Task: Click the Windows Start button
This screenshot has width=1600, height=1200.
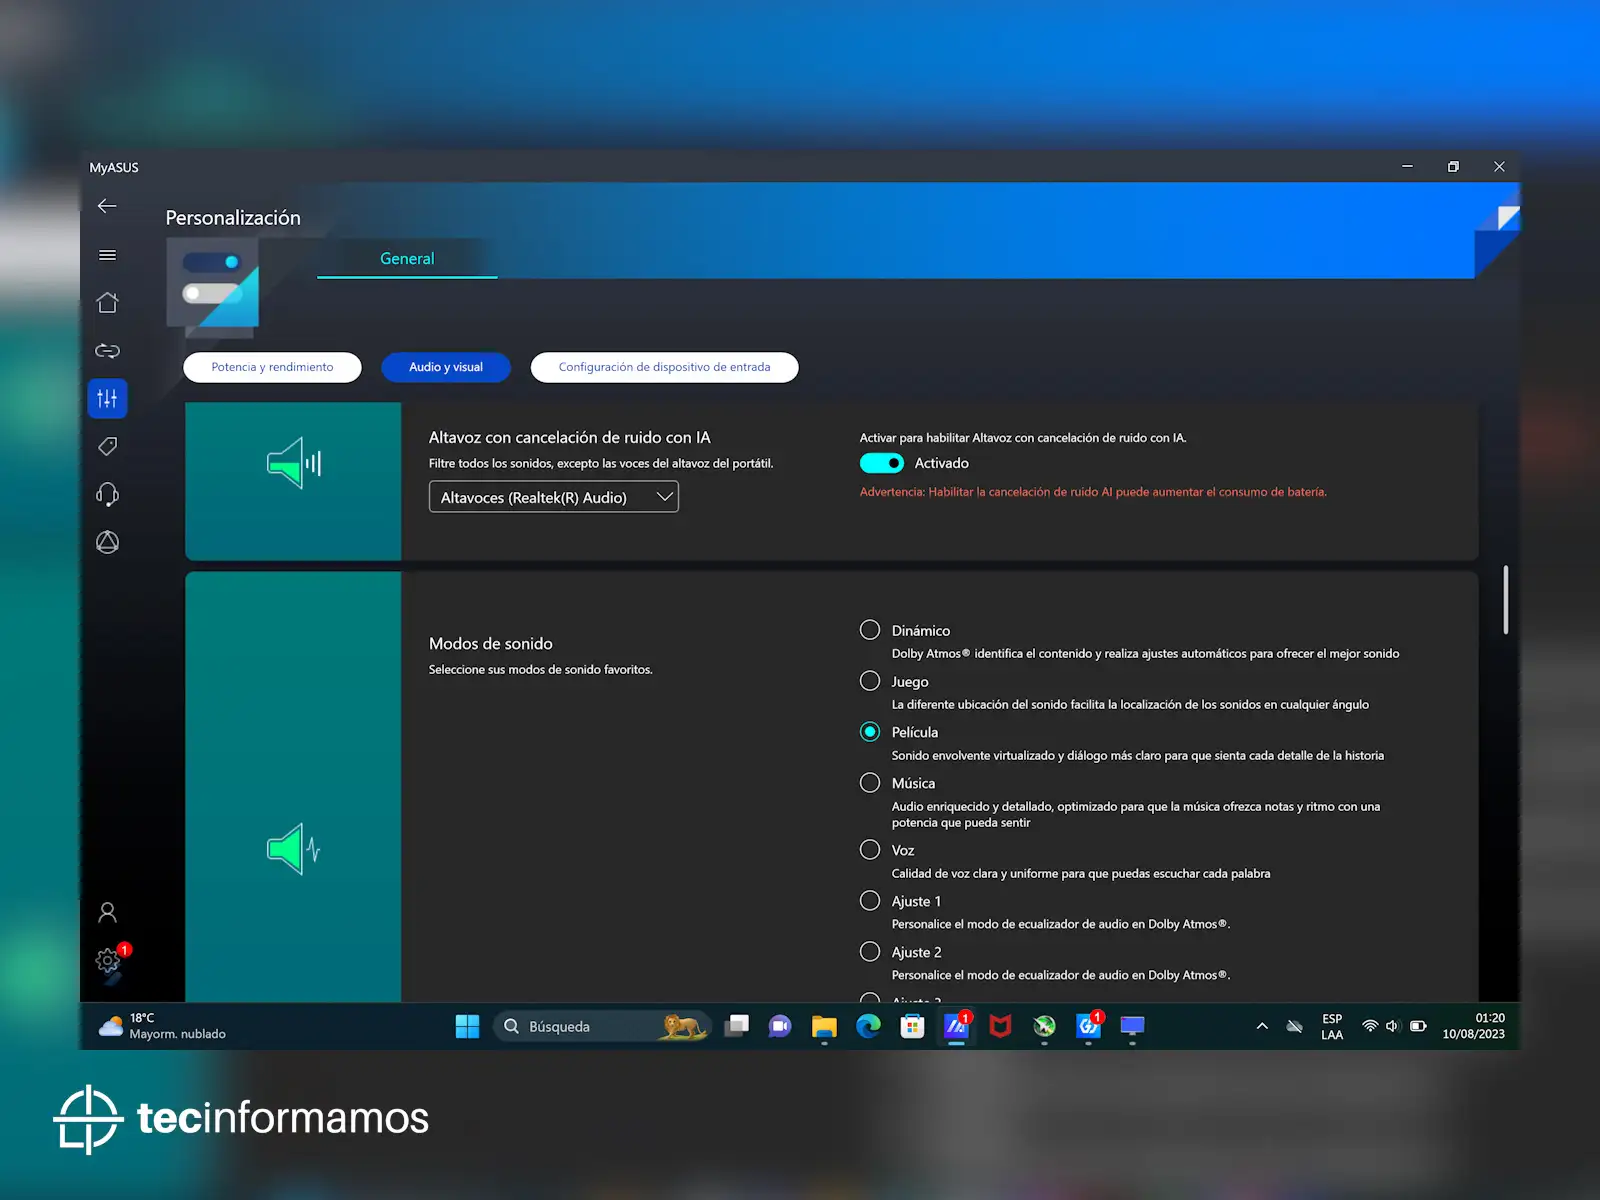Action: click(467, 1026)
